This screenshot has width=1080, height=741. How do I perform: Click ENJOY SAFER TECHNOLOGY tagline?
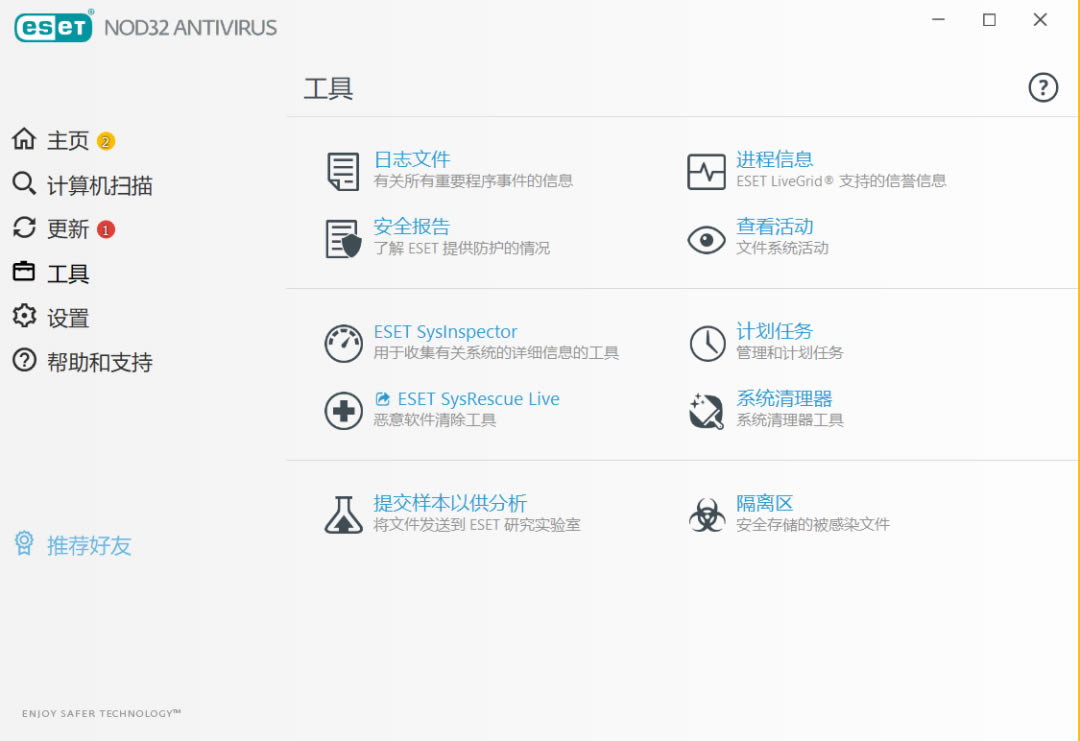click(x=101, y=713)
